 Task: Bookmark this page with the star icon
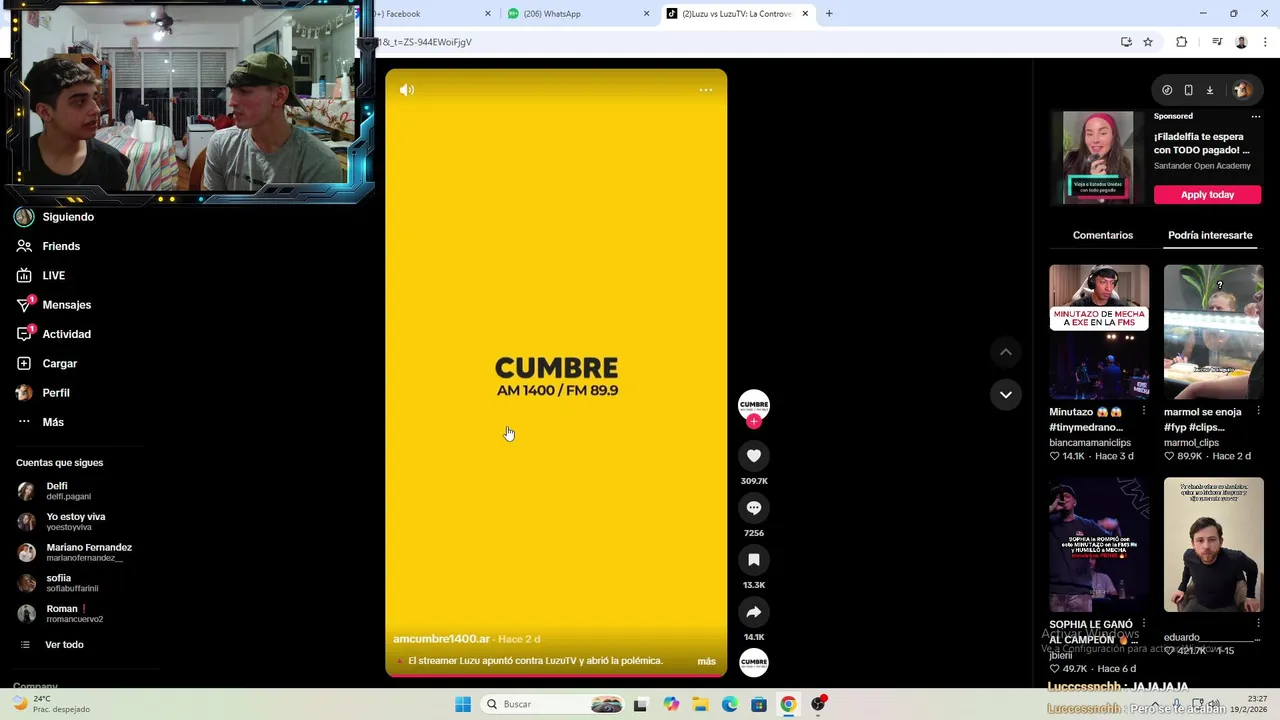1148,42
